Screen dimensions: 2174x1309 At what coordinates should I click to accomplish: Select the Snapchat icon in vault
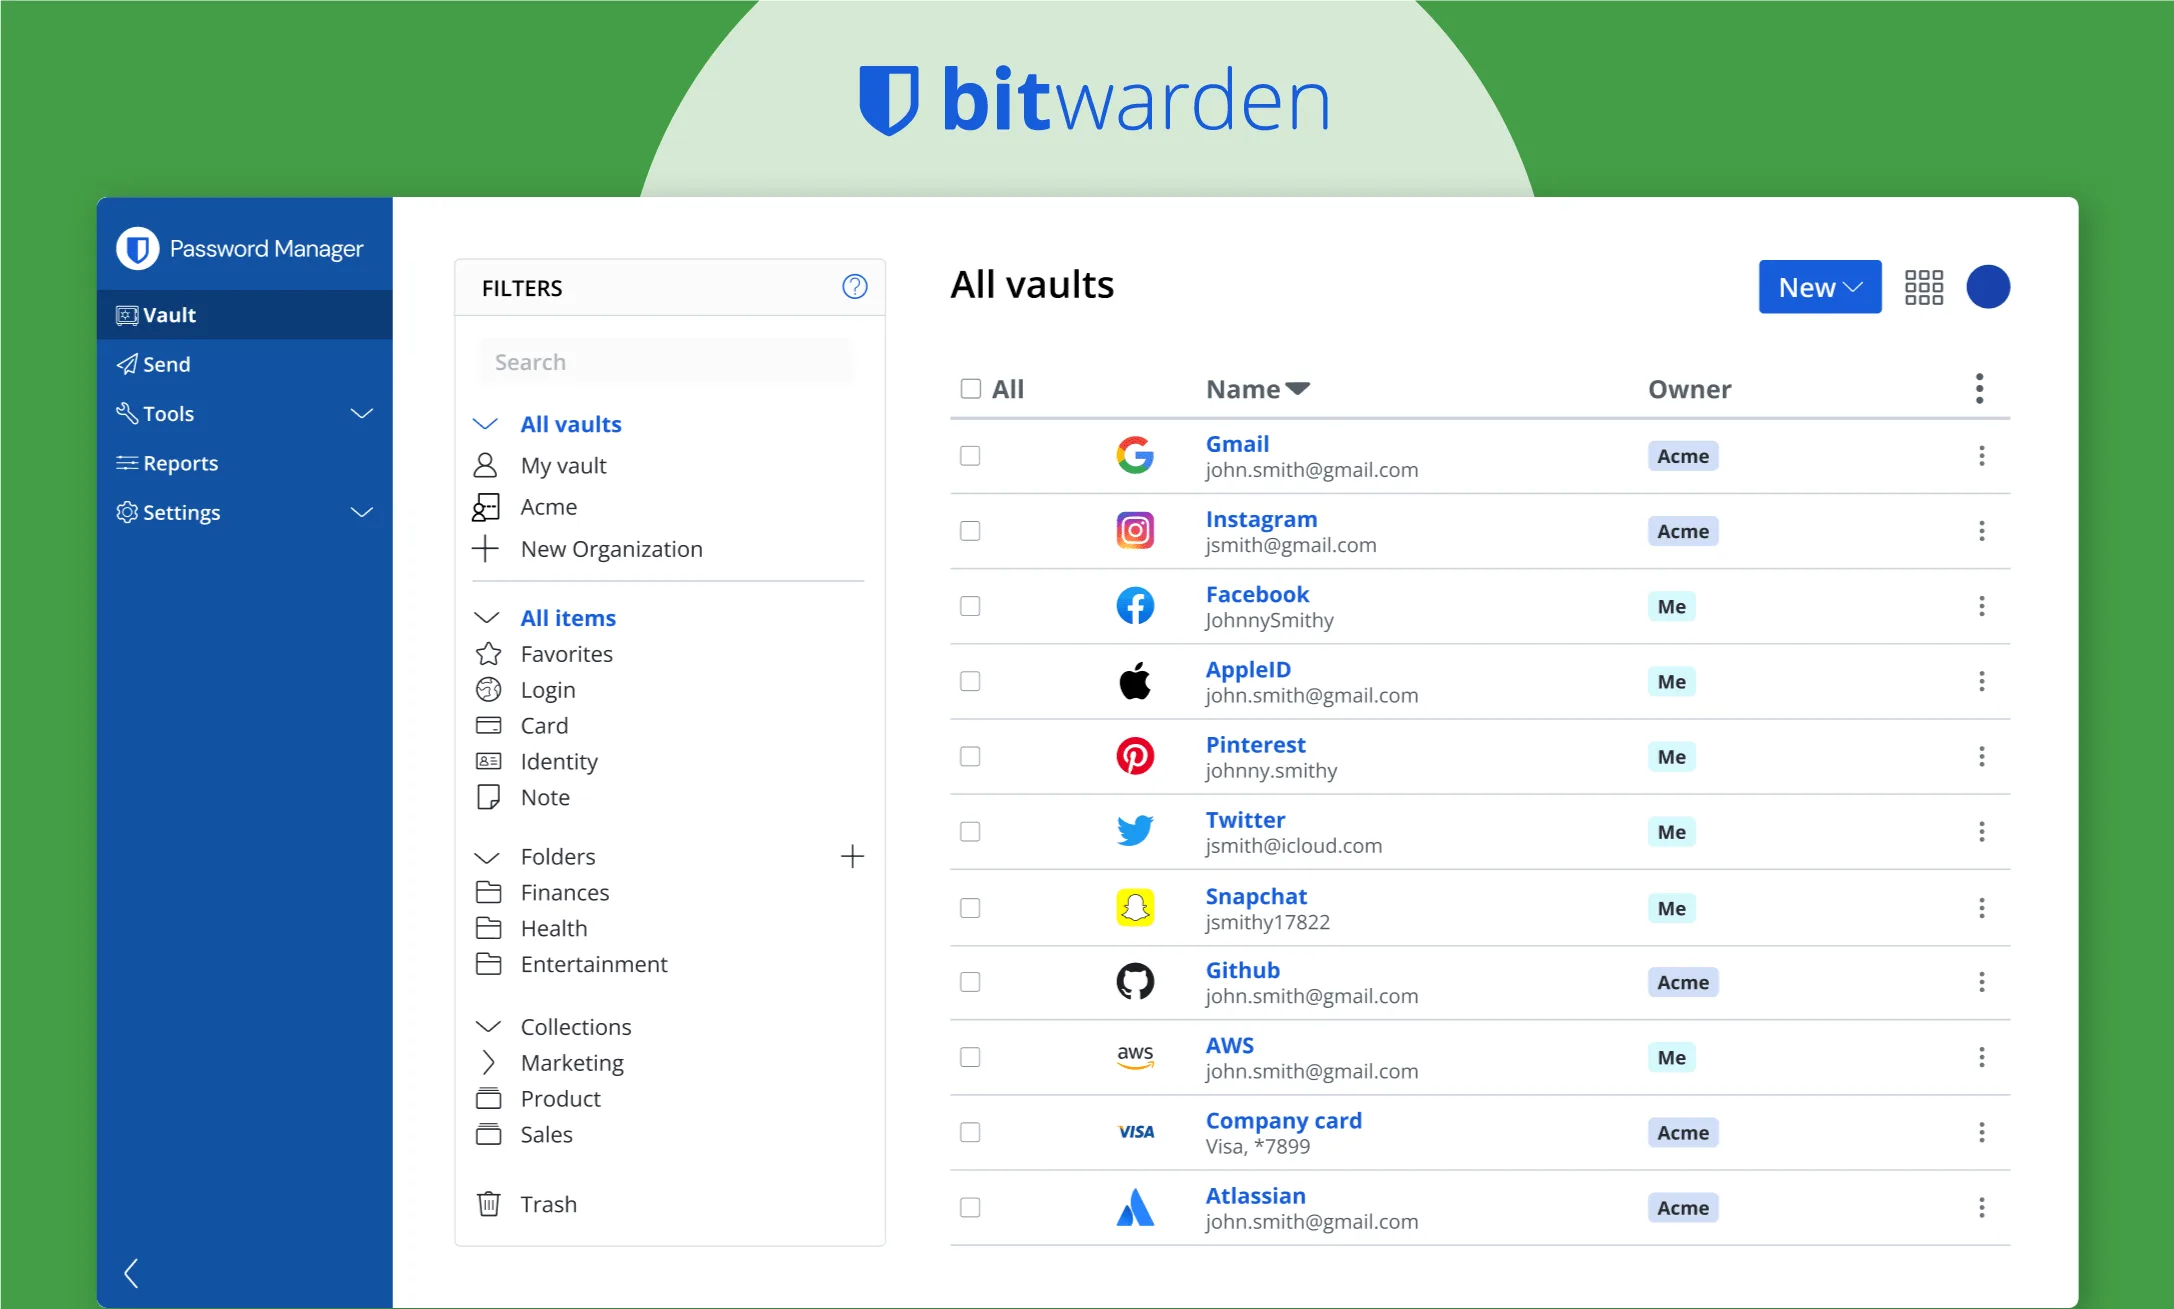(x=1135, y=908)
